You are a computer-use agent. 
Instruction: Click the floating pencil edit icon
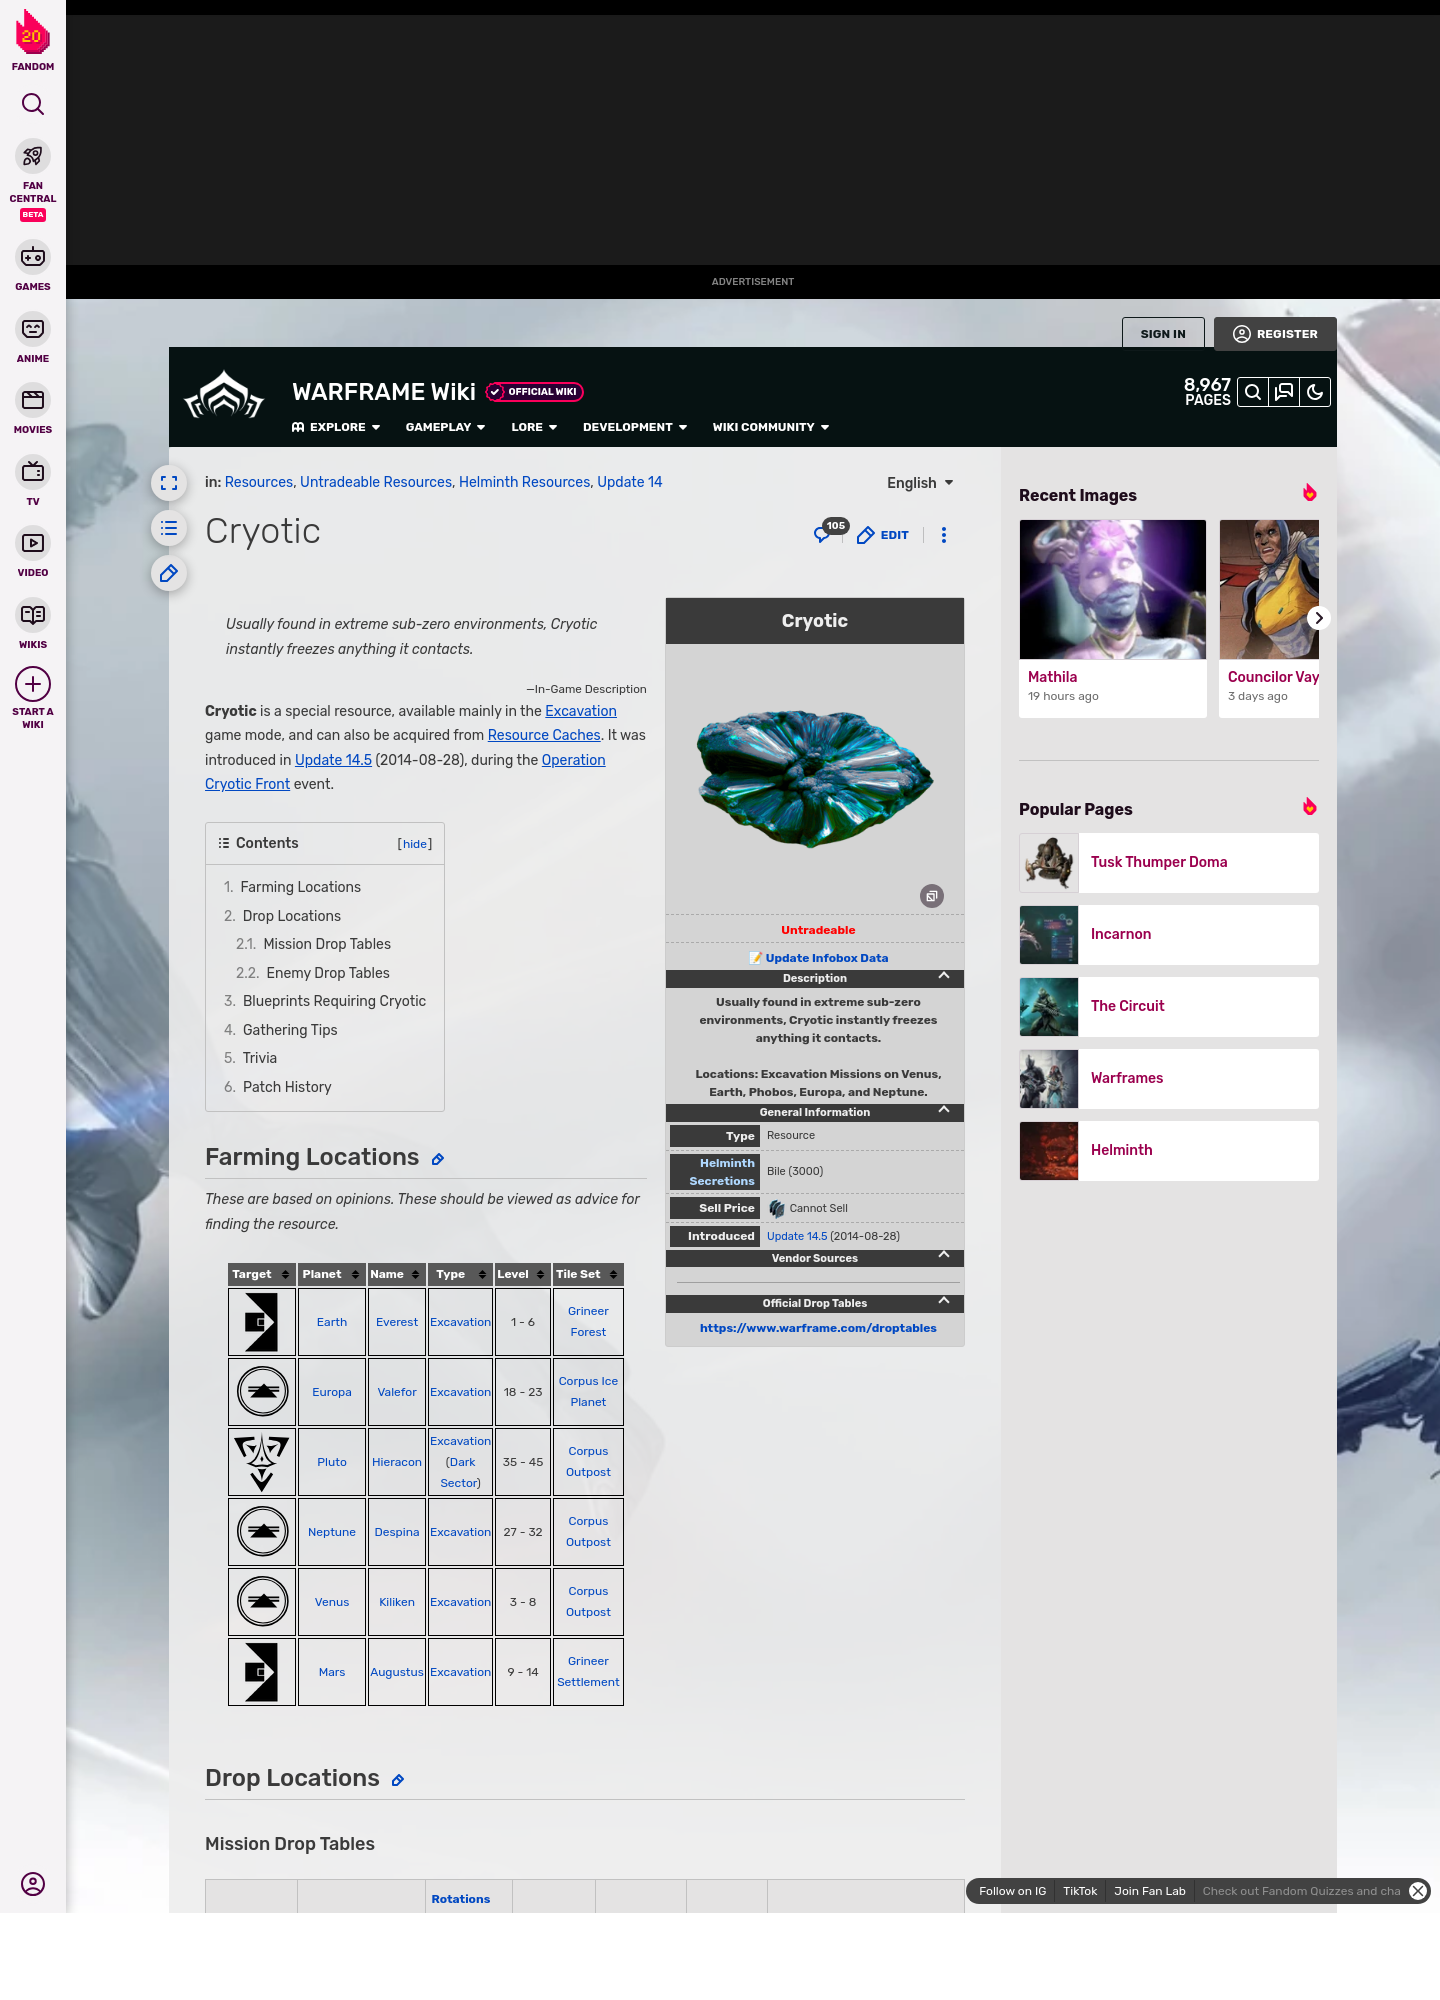169,573
